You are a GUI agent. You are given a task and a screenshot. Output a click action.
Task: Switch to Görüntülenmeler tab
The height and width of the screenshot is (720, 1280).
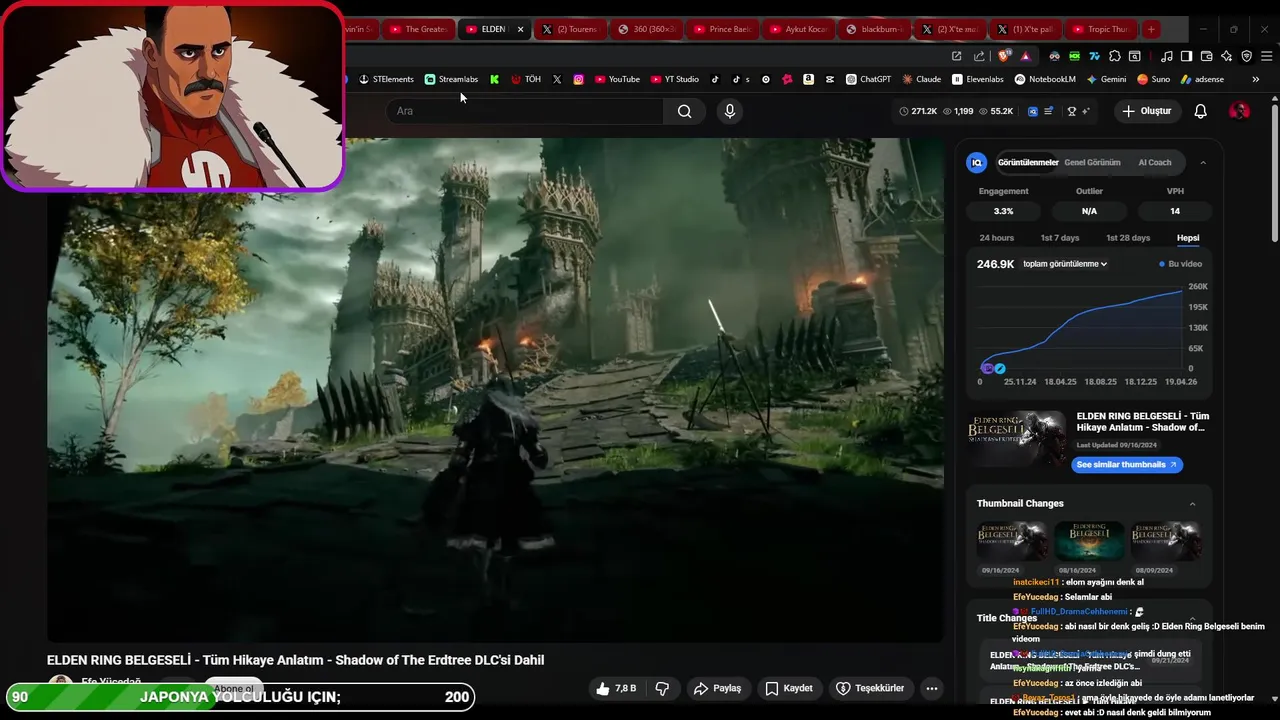pyautogui.click(x=1027, y=162)
